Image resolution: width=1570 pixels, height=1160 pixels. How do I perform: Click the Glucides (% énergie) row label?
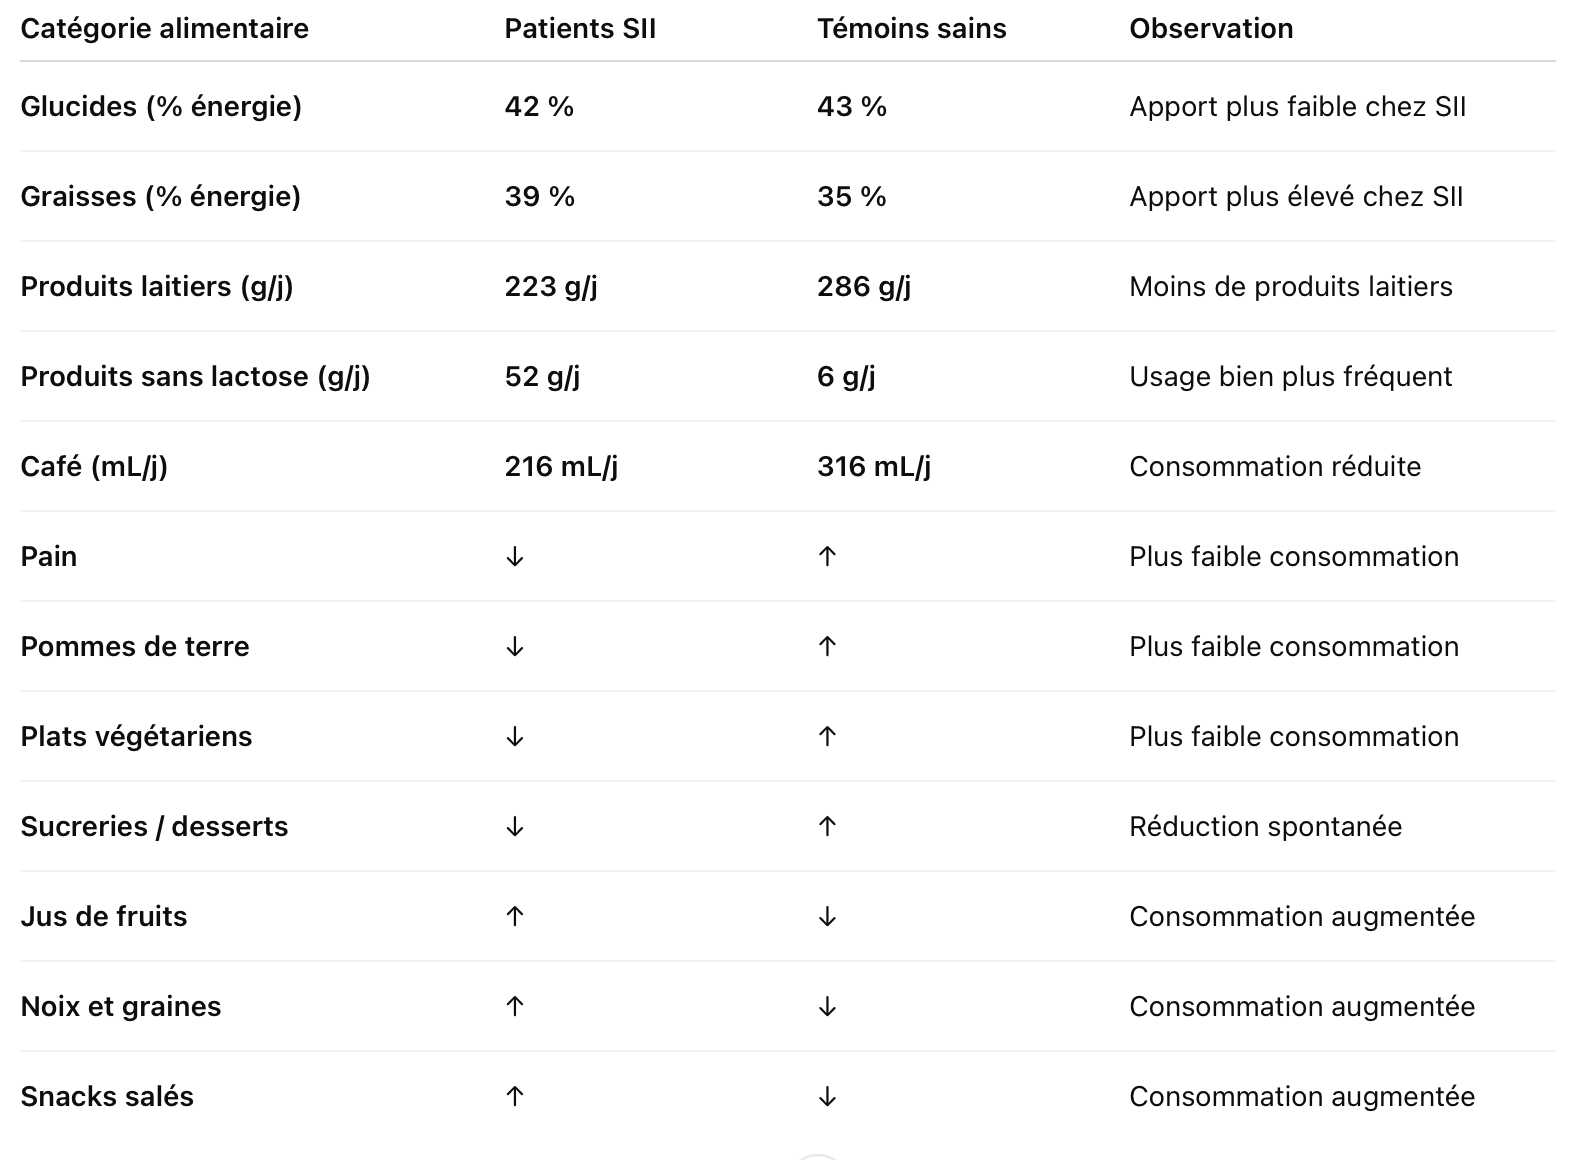161,107
